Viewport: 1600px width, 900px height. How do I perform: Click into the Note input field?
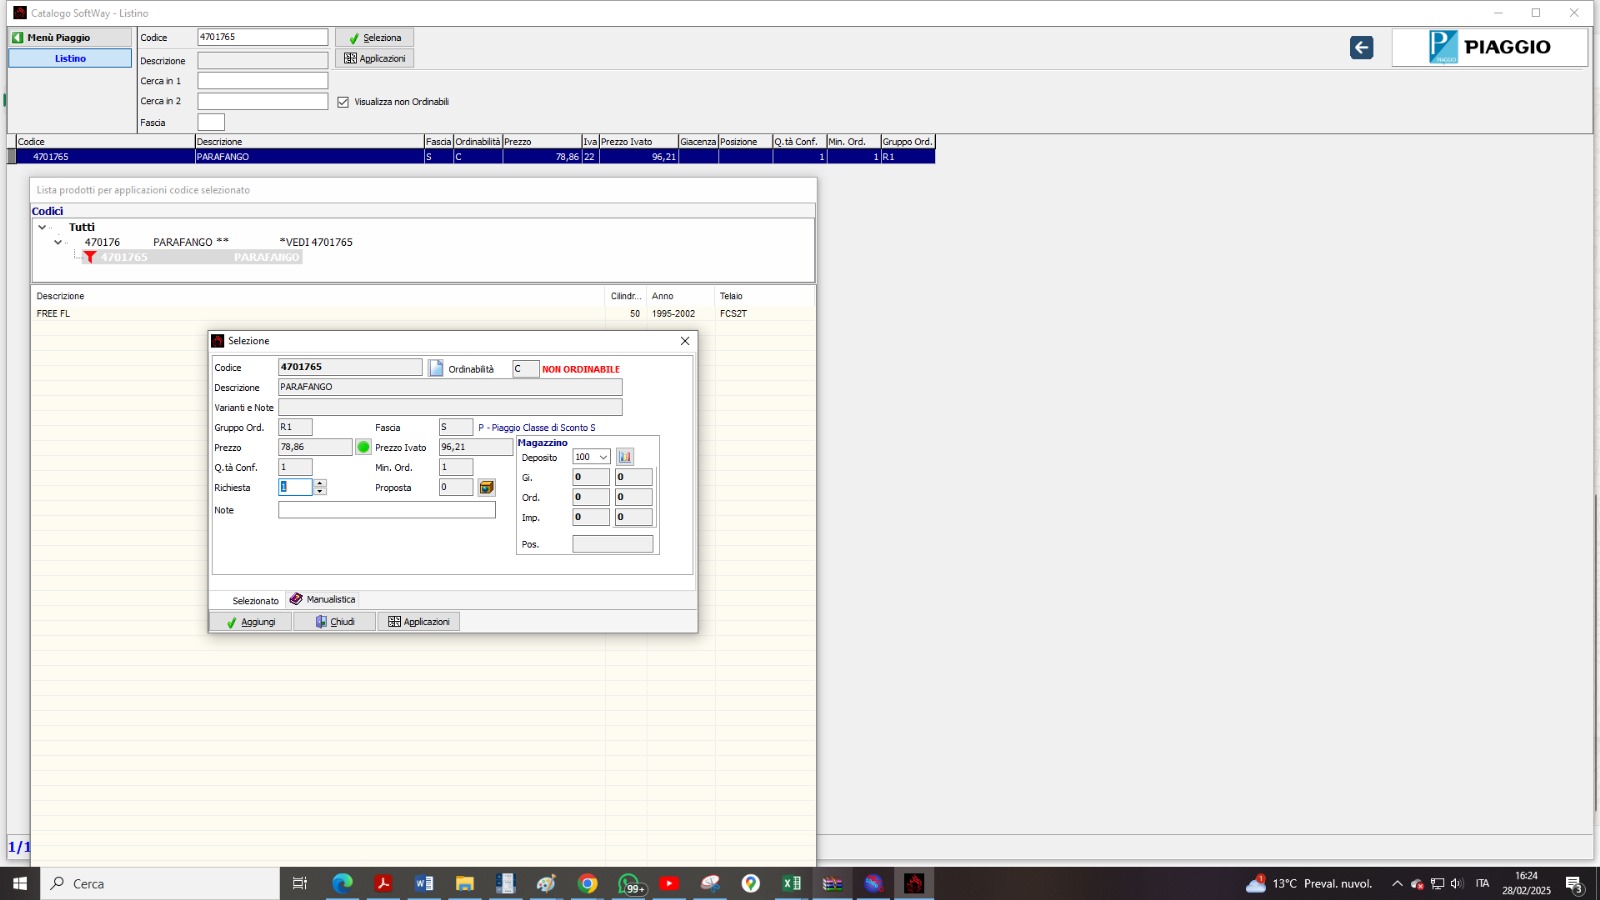(386, 510)
